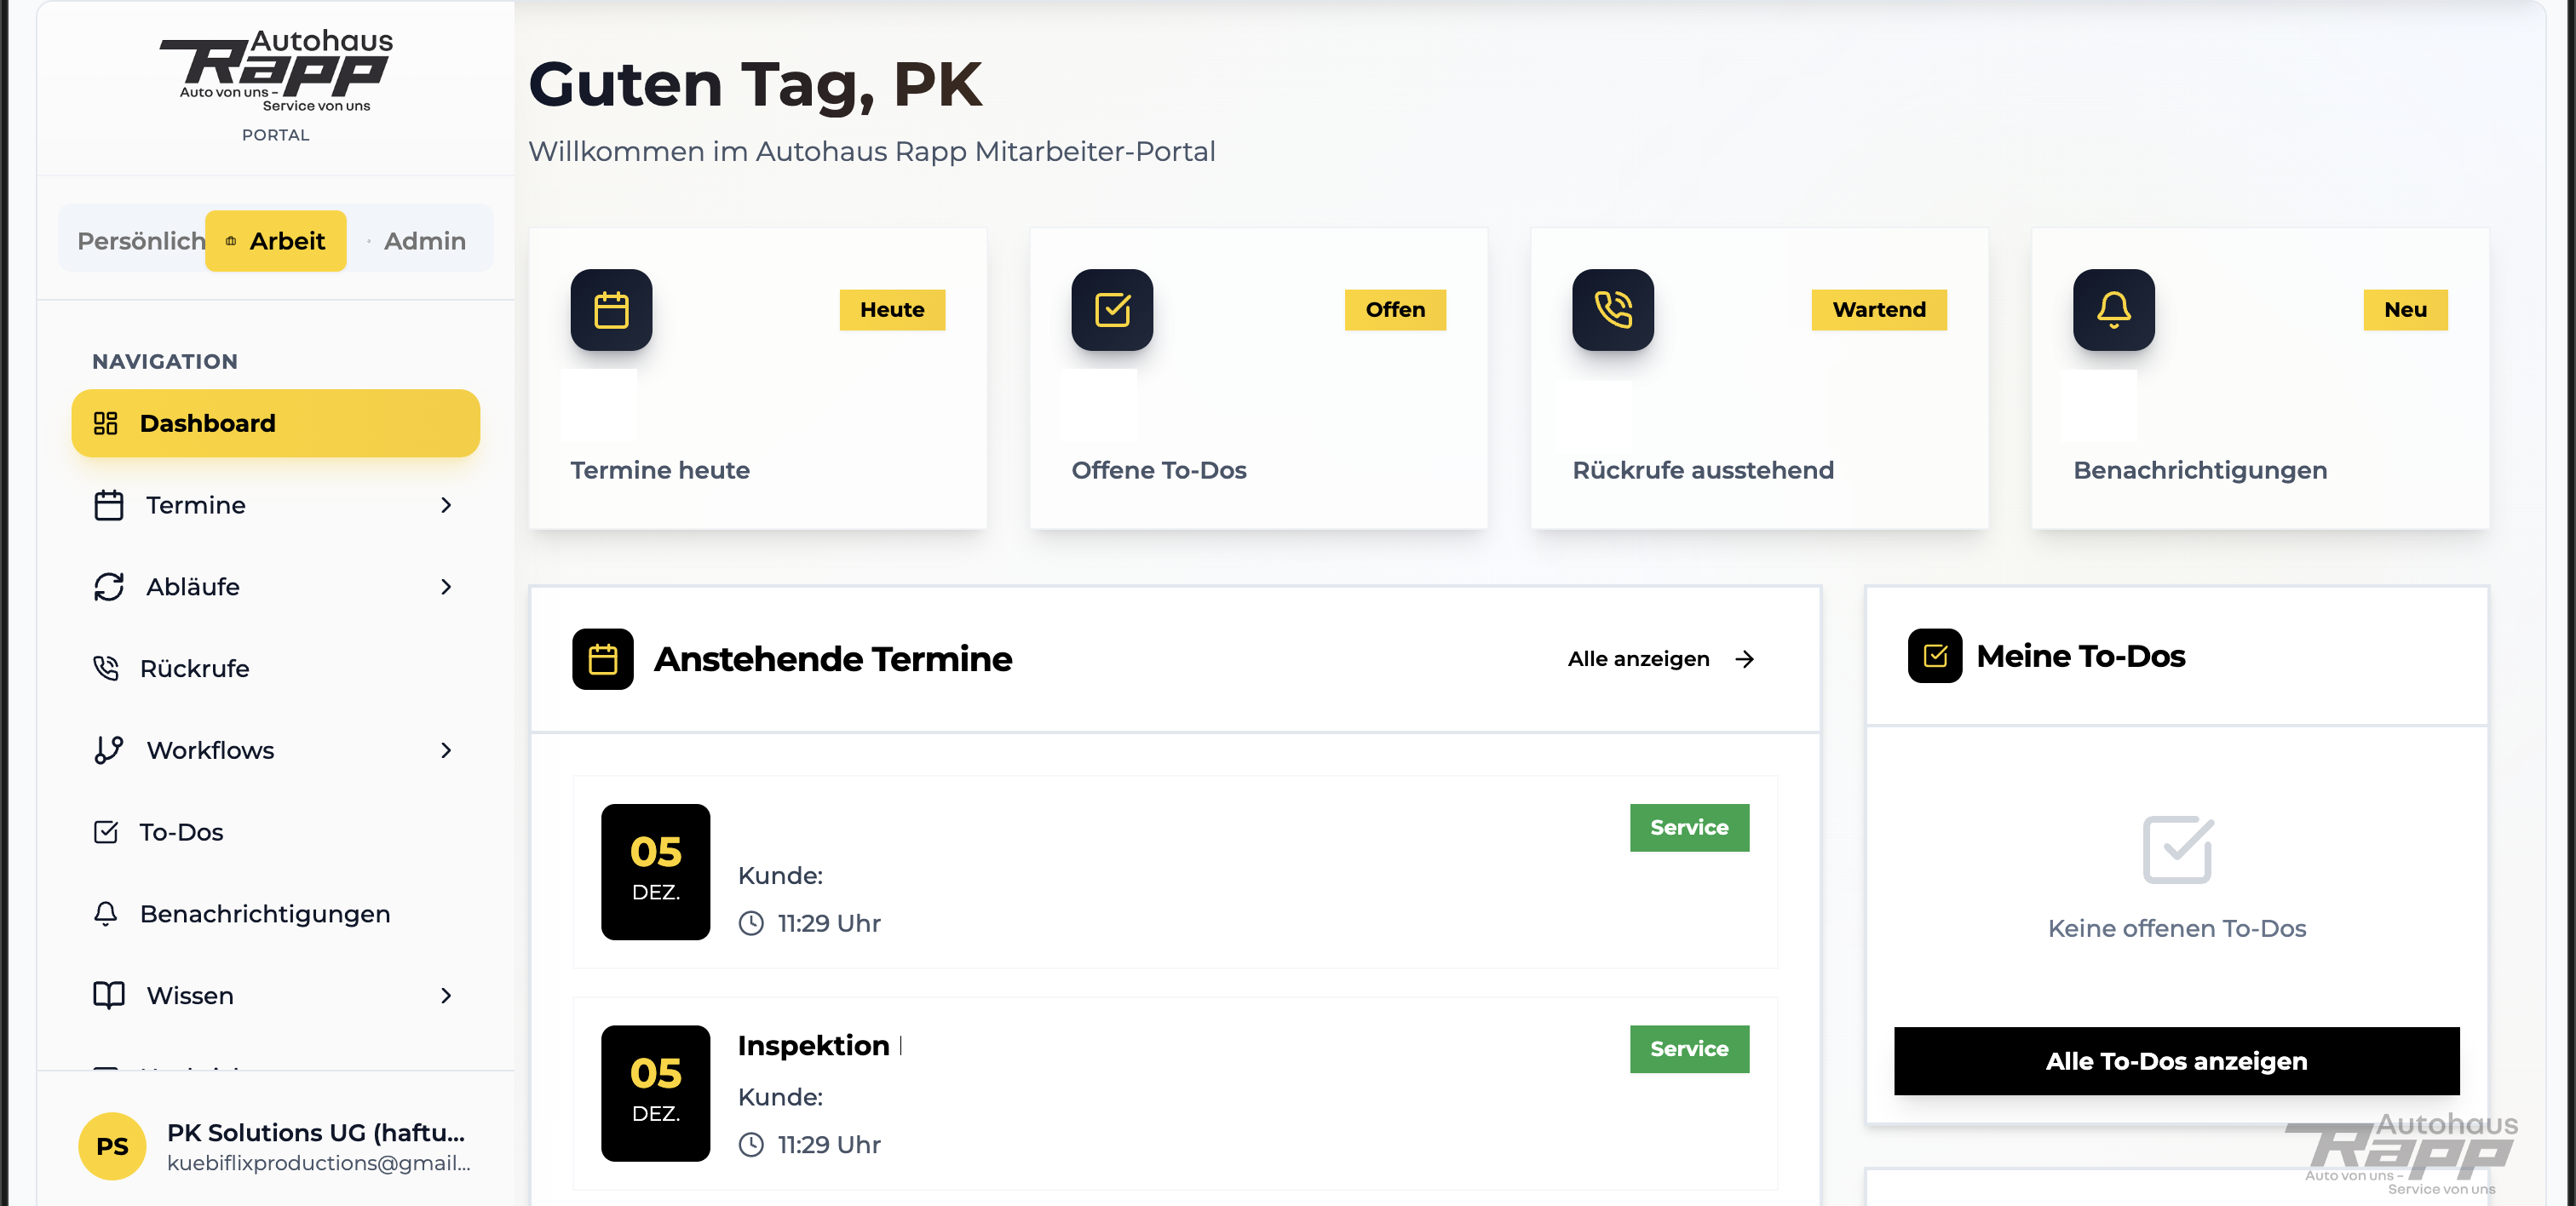
Task: Select the Arbeit mode toggle
Action: pos(276,241)
